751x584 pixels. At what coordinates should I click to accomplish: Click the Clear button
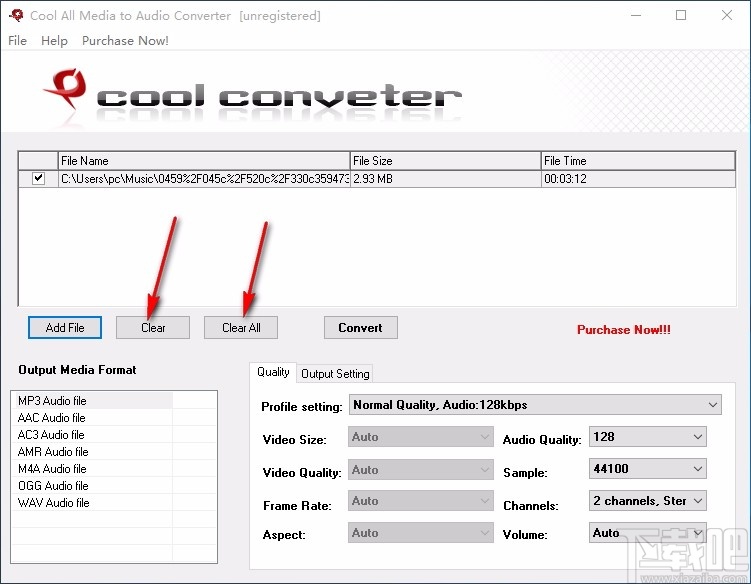point(153,328)
